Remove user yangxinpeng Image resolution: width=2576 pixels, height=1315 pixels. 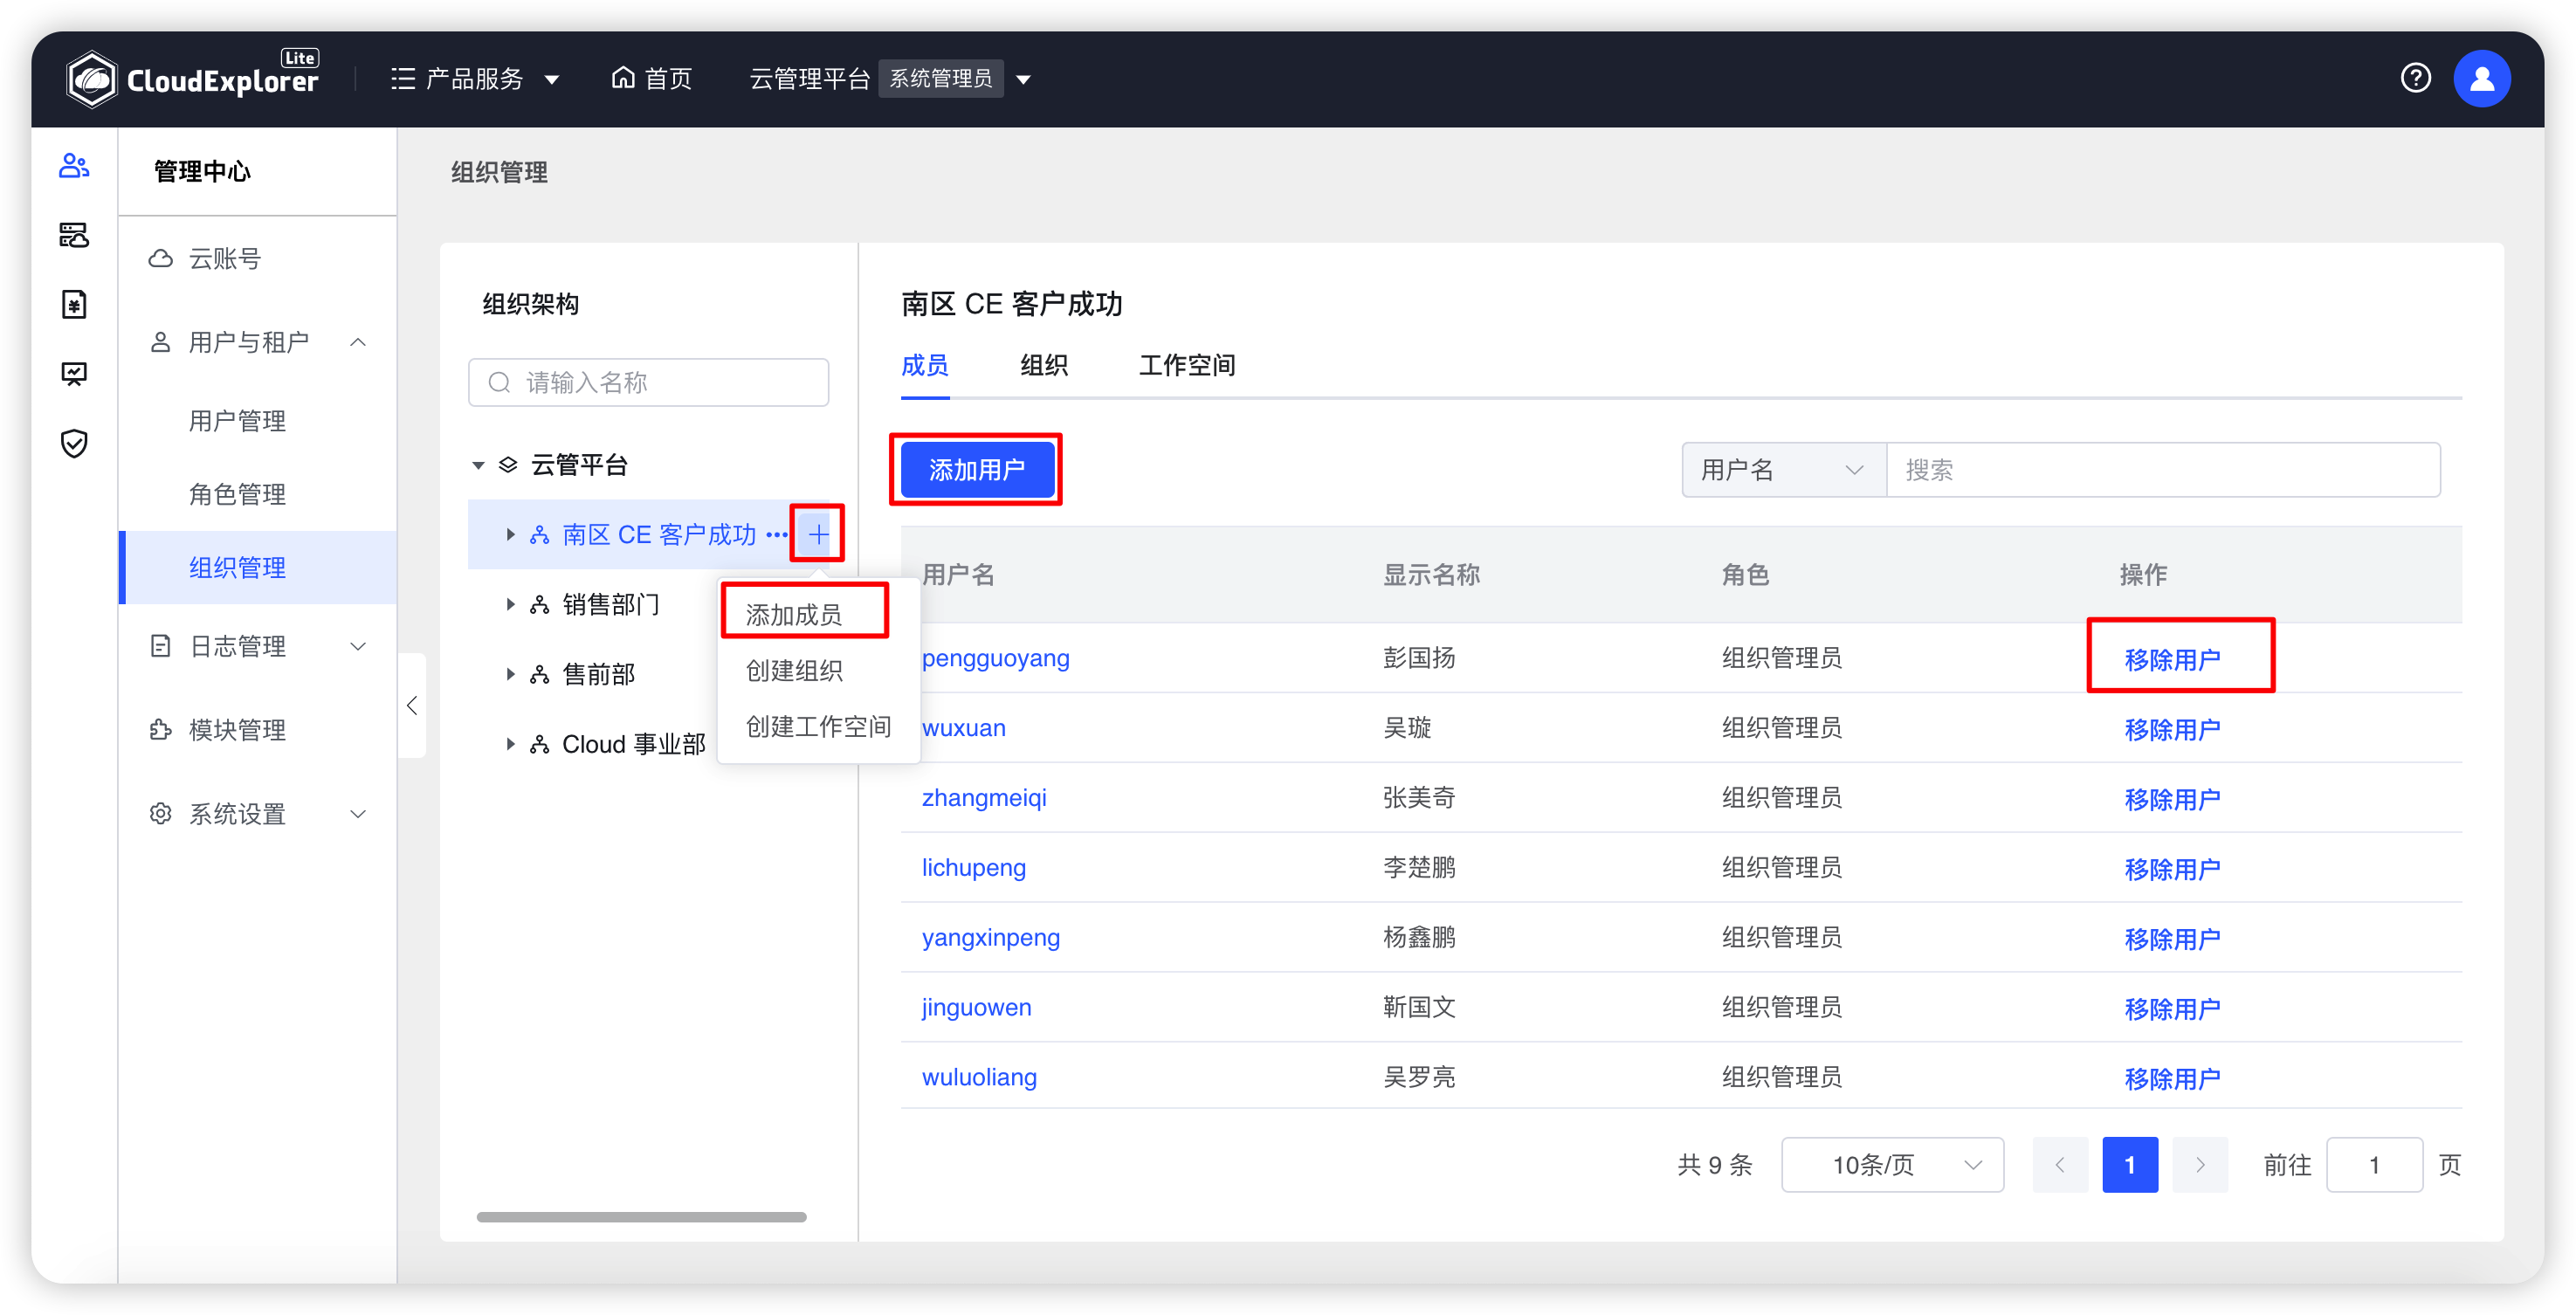(x=2172, y=939)
